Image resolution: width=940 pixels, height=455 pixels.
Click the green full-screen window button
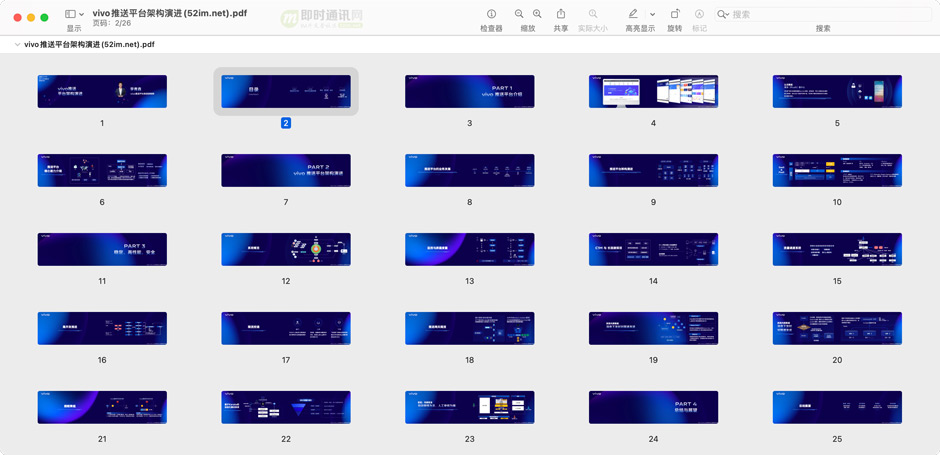pos(44,17)
